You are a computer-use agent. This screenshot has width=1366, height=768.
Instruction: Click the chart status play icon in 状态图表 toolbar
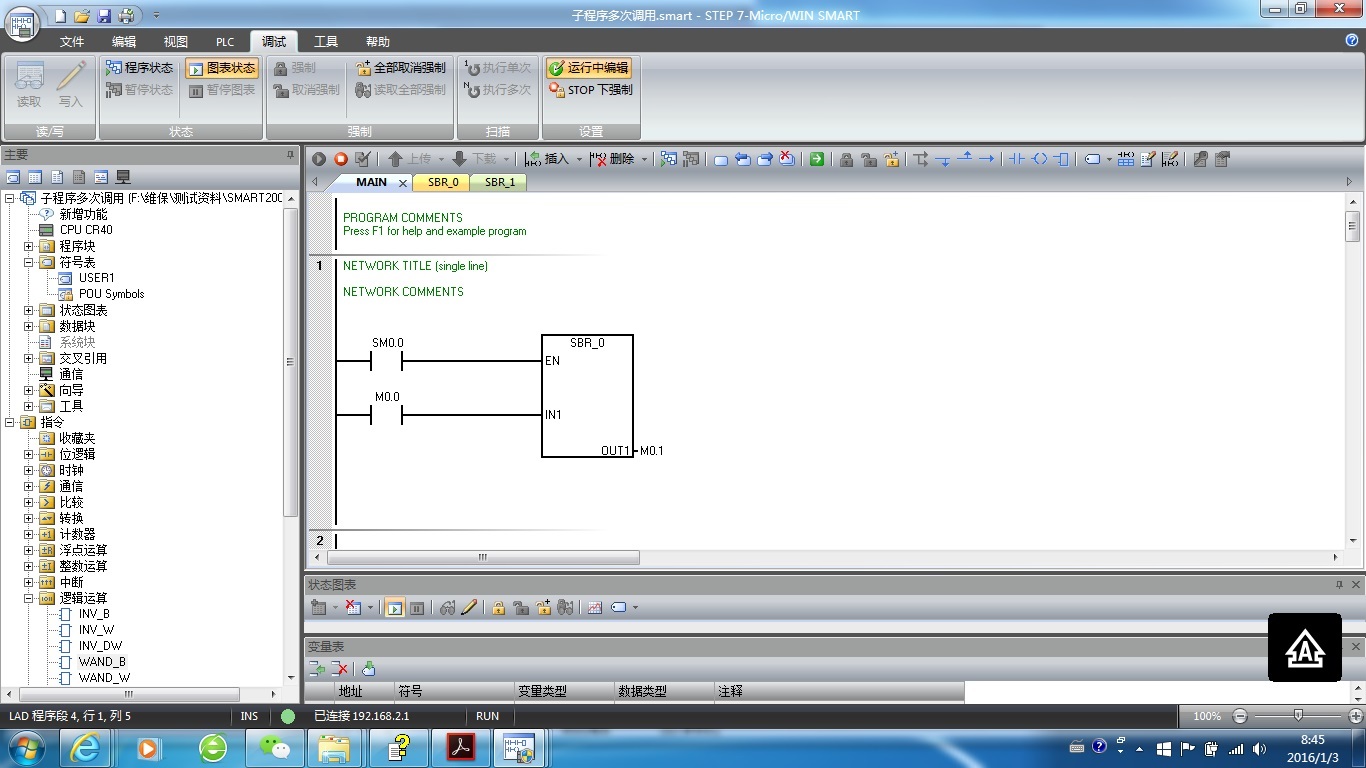[395, 607]
